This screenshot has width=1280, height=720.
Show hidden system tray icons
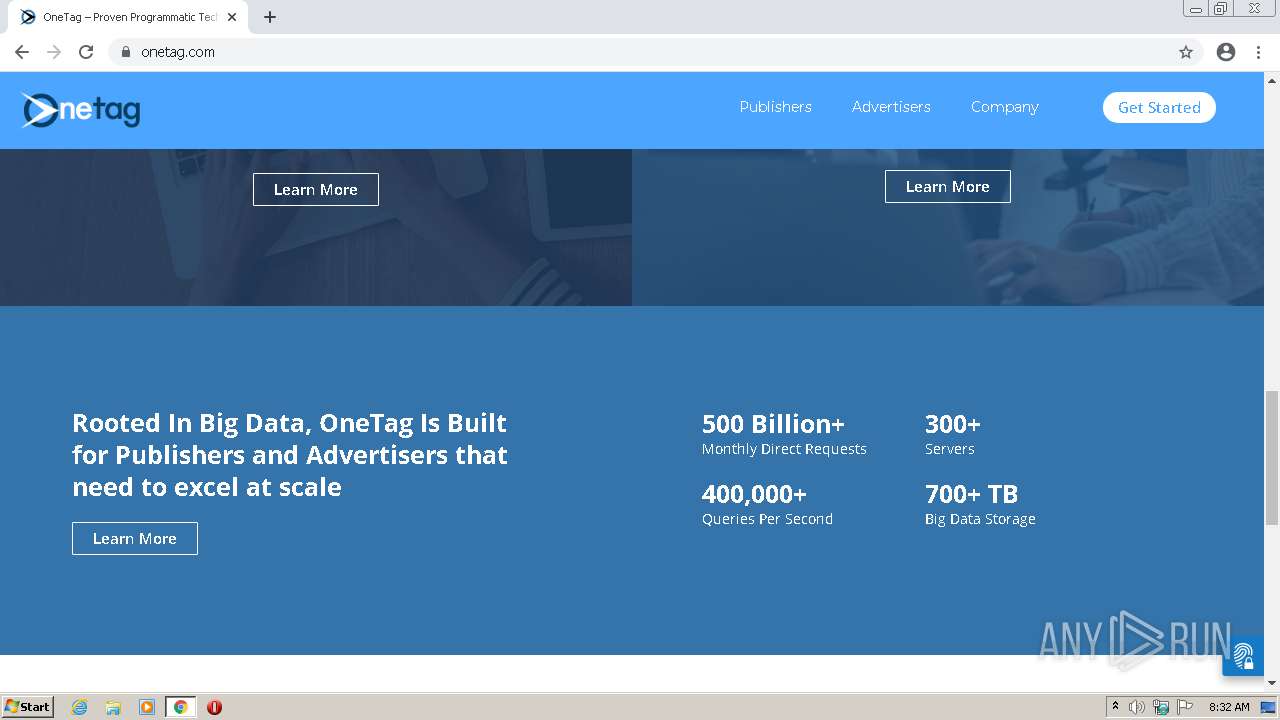tap(1115, 707)
